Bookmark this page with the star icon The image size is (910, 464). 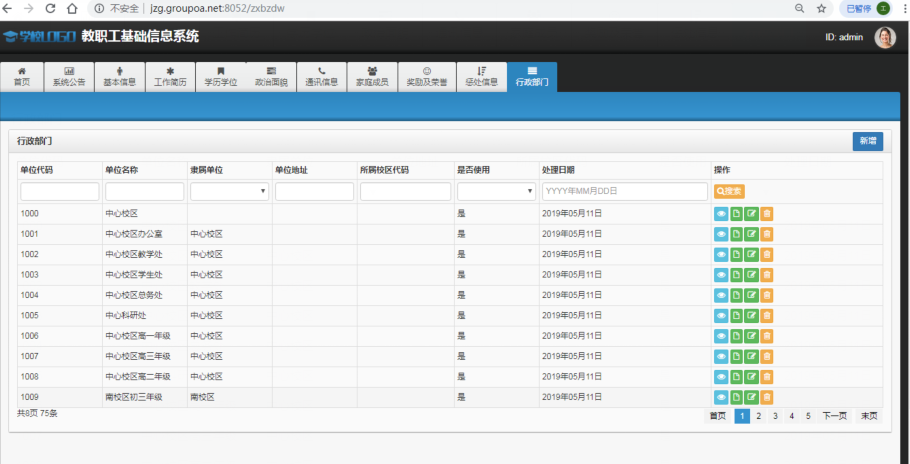821,8
